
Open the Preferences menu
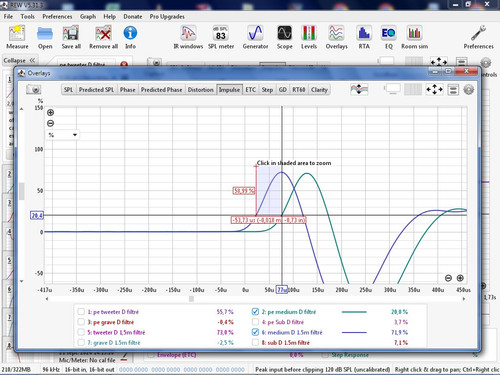point(57,16)
